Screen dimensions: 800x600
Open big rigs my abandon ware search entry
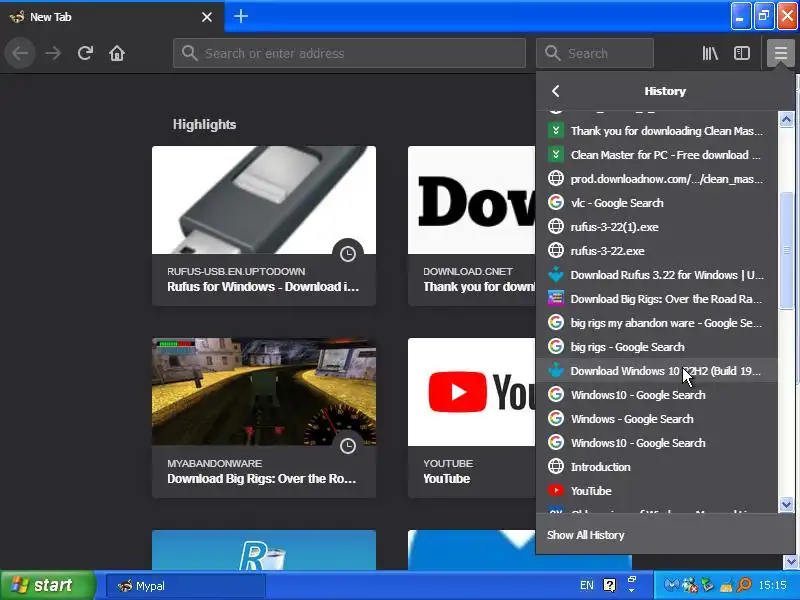click(657, 323)
